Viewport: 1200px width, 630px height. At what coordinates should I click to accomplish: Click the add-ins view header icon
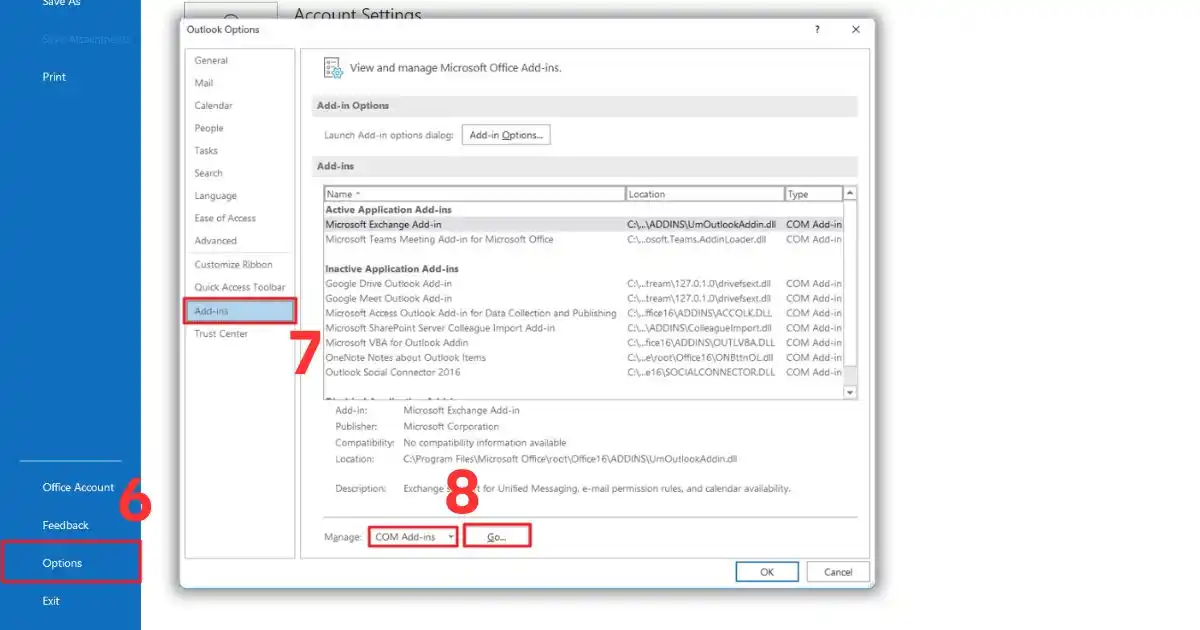333,68
